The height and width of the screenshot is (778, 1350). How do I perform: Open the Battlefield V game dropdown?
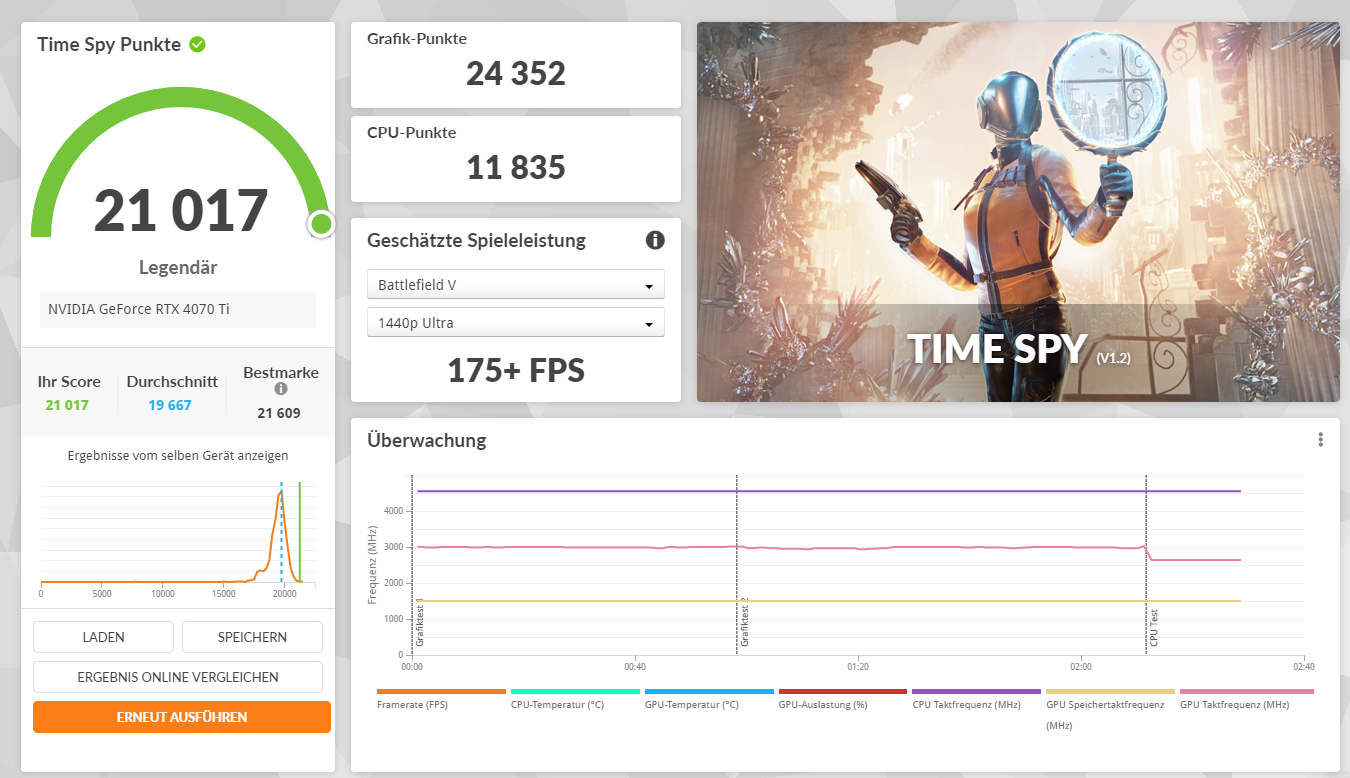[x=516, y=285]
